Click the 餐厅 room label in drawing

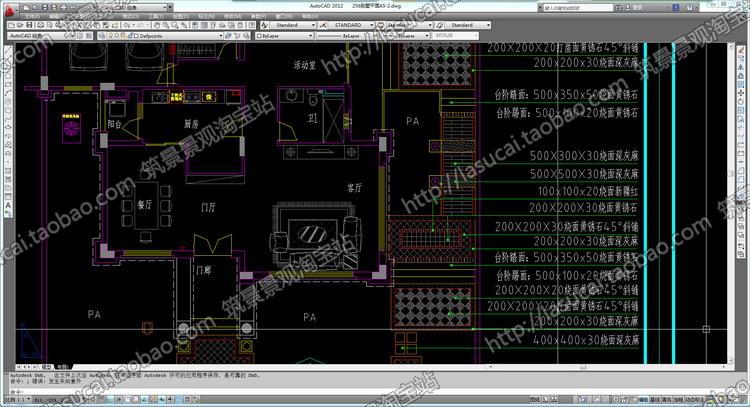coord(145,205)
